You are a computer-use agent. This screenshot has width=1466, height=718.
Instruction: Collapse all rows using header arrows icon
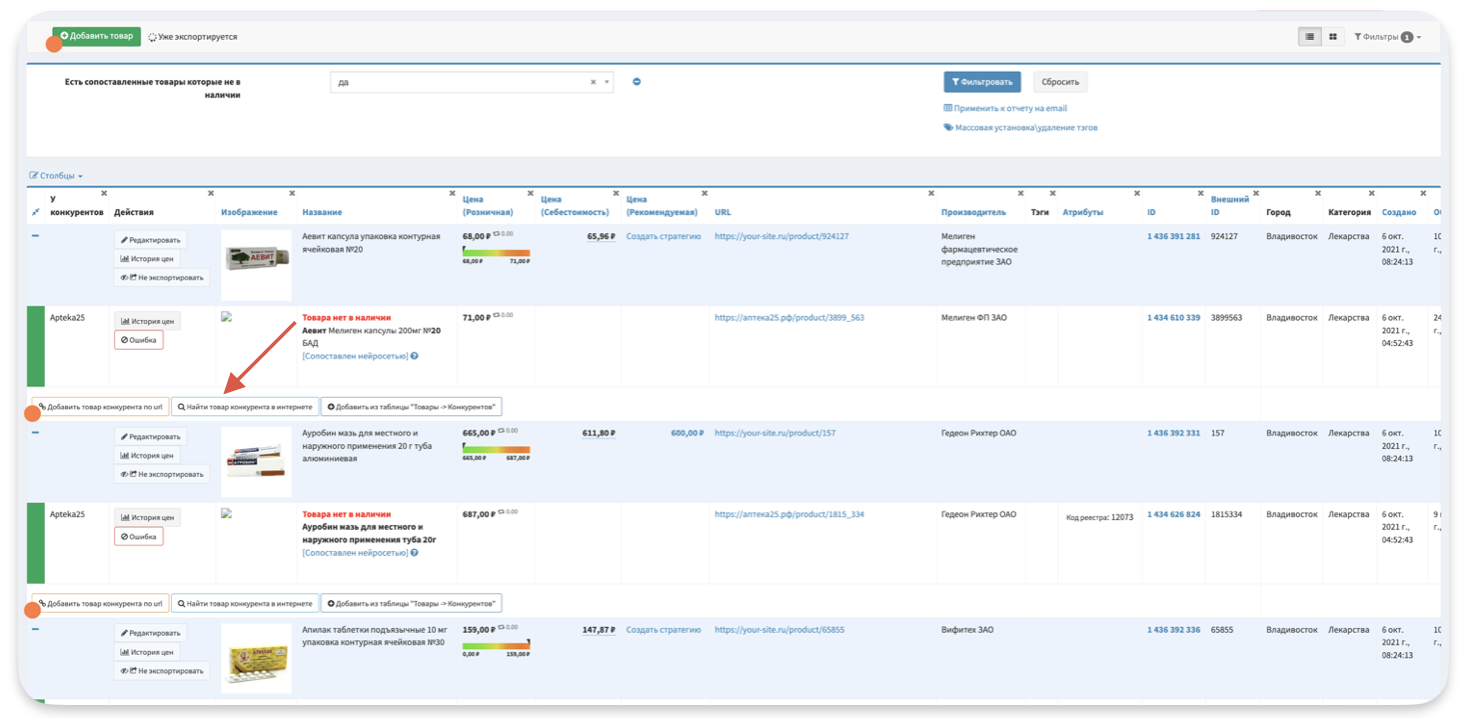tap(36, 212)
